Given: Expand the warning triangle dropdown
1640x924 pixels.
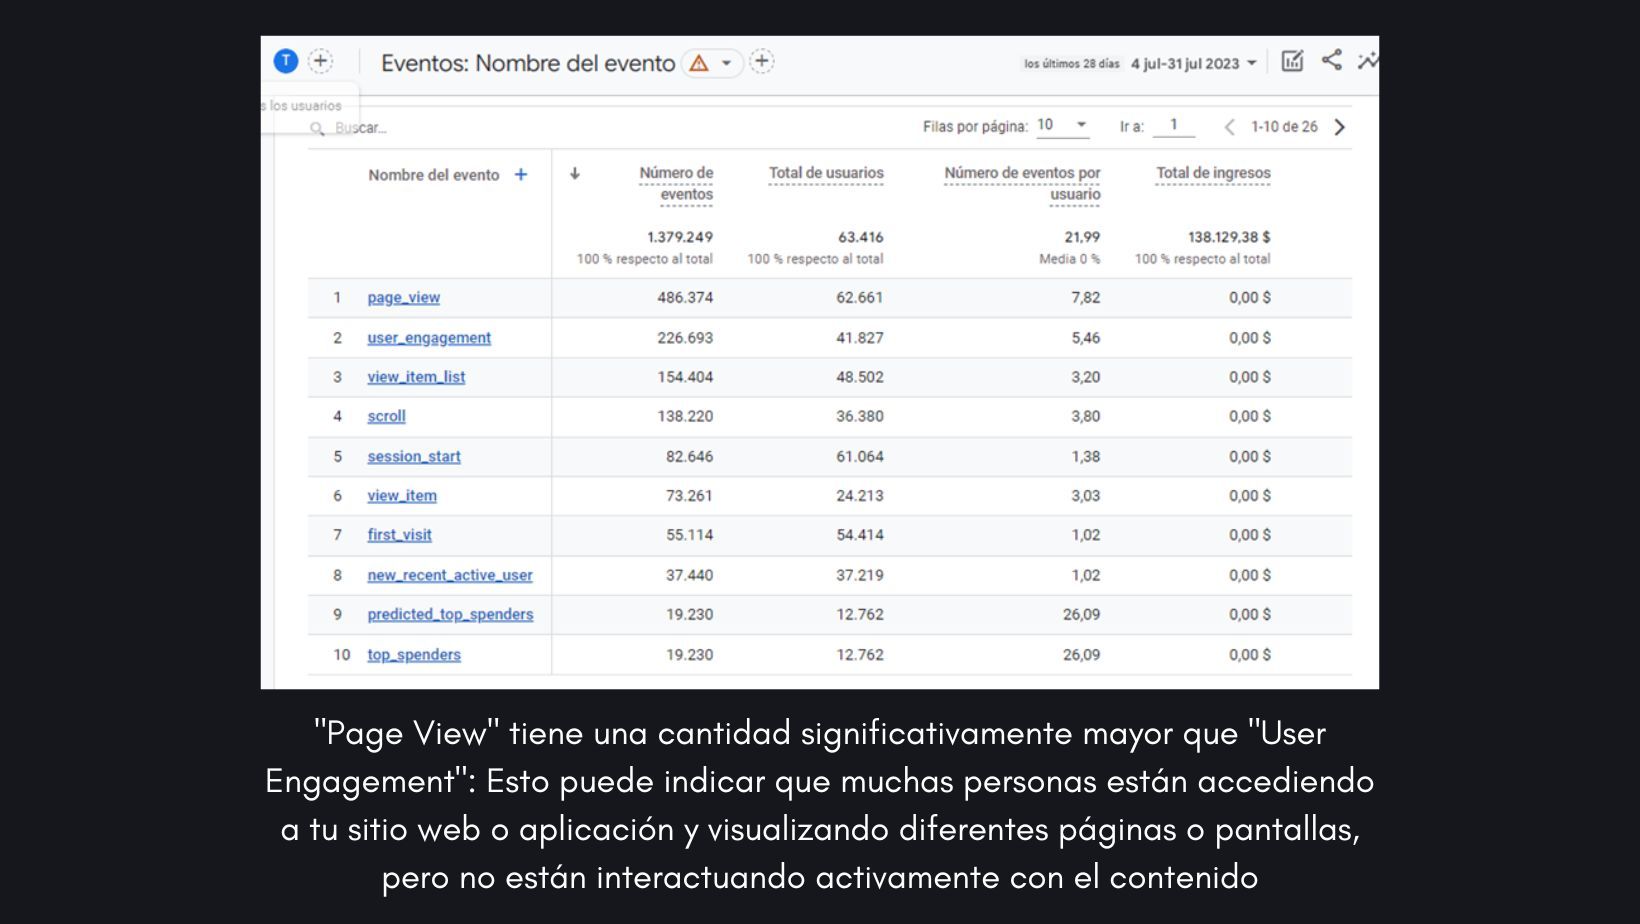Looking at the screenshot, I should coord(712,63).
